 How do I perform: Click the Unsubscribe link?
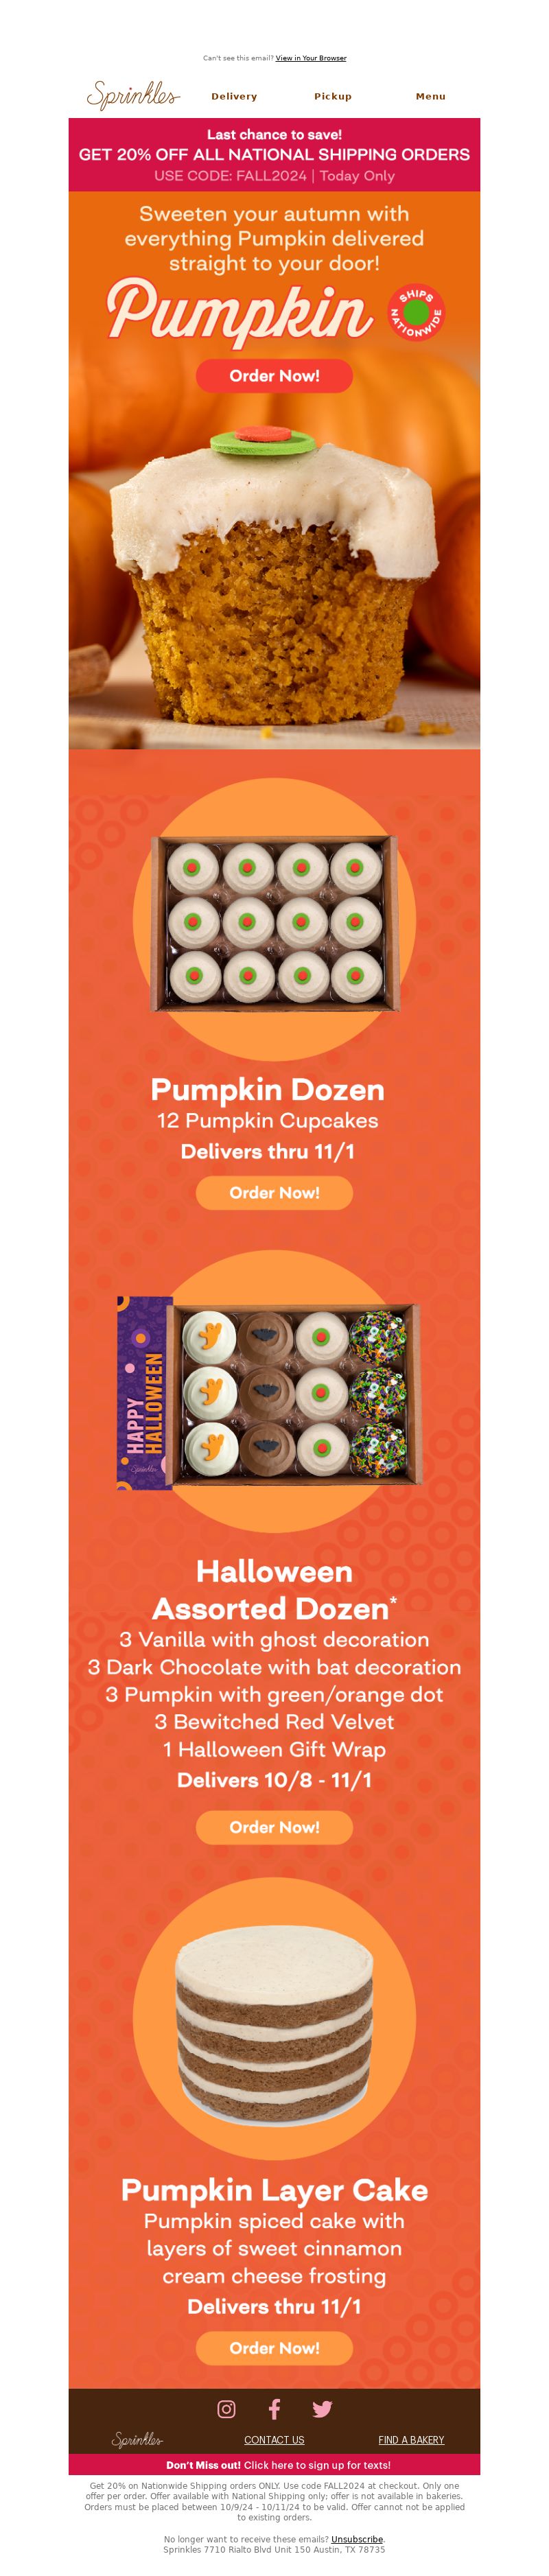(x=357, y=2539)
